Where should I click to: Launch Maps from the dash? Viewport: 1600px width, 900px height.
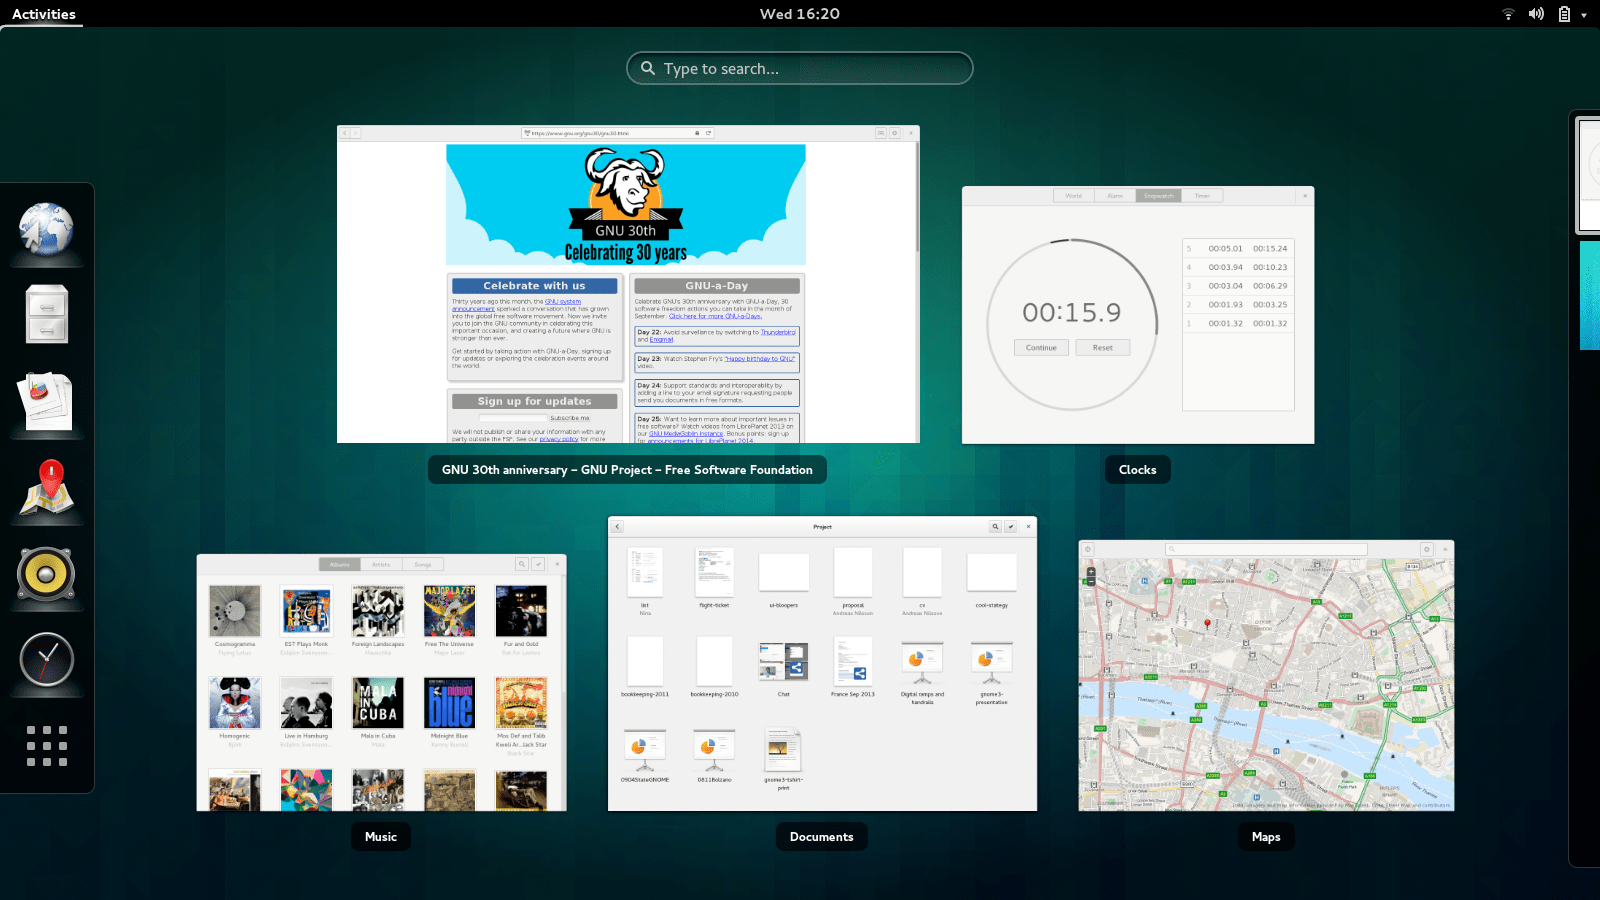(x=46, y=489)
